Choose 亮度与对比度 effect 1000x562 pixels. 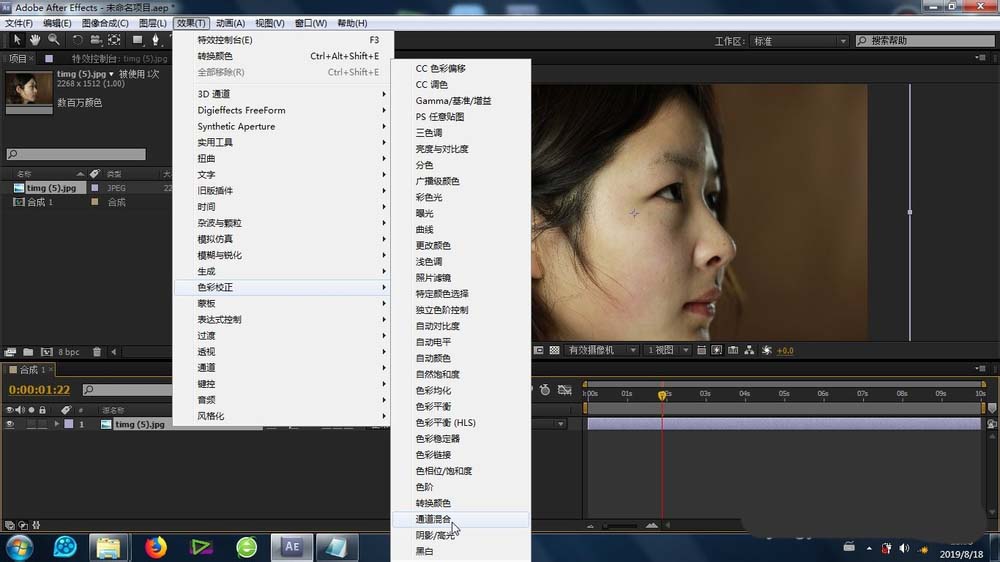tap(460, 149)
